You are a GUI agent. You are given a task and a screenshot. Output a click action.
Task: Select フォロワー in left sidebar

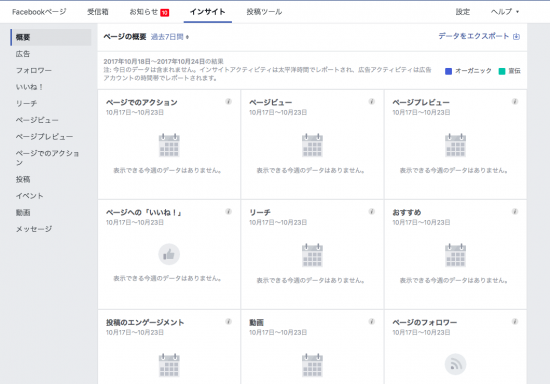click(x=34, y=70)
